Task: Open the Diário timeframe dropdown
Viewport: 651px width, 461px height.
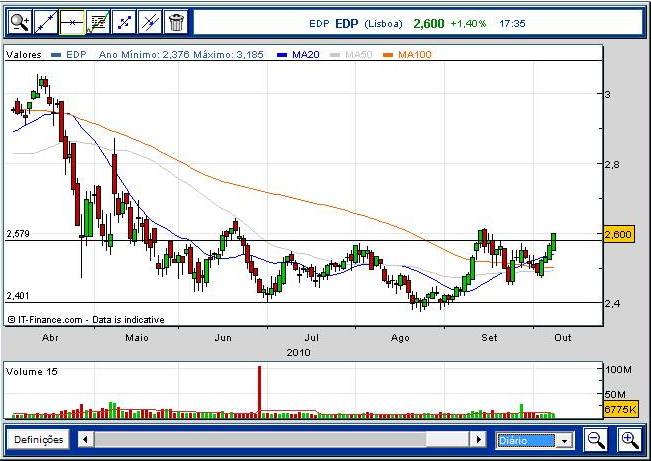Action: [535, 440]
